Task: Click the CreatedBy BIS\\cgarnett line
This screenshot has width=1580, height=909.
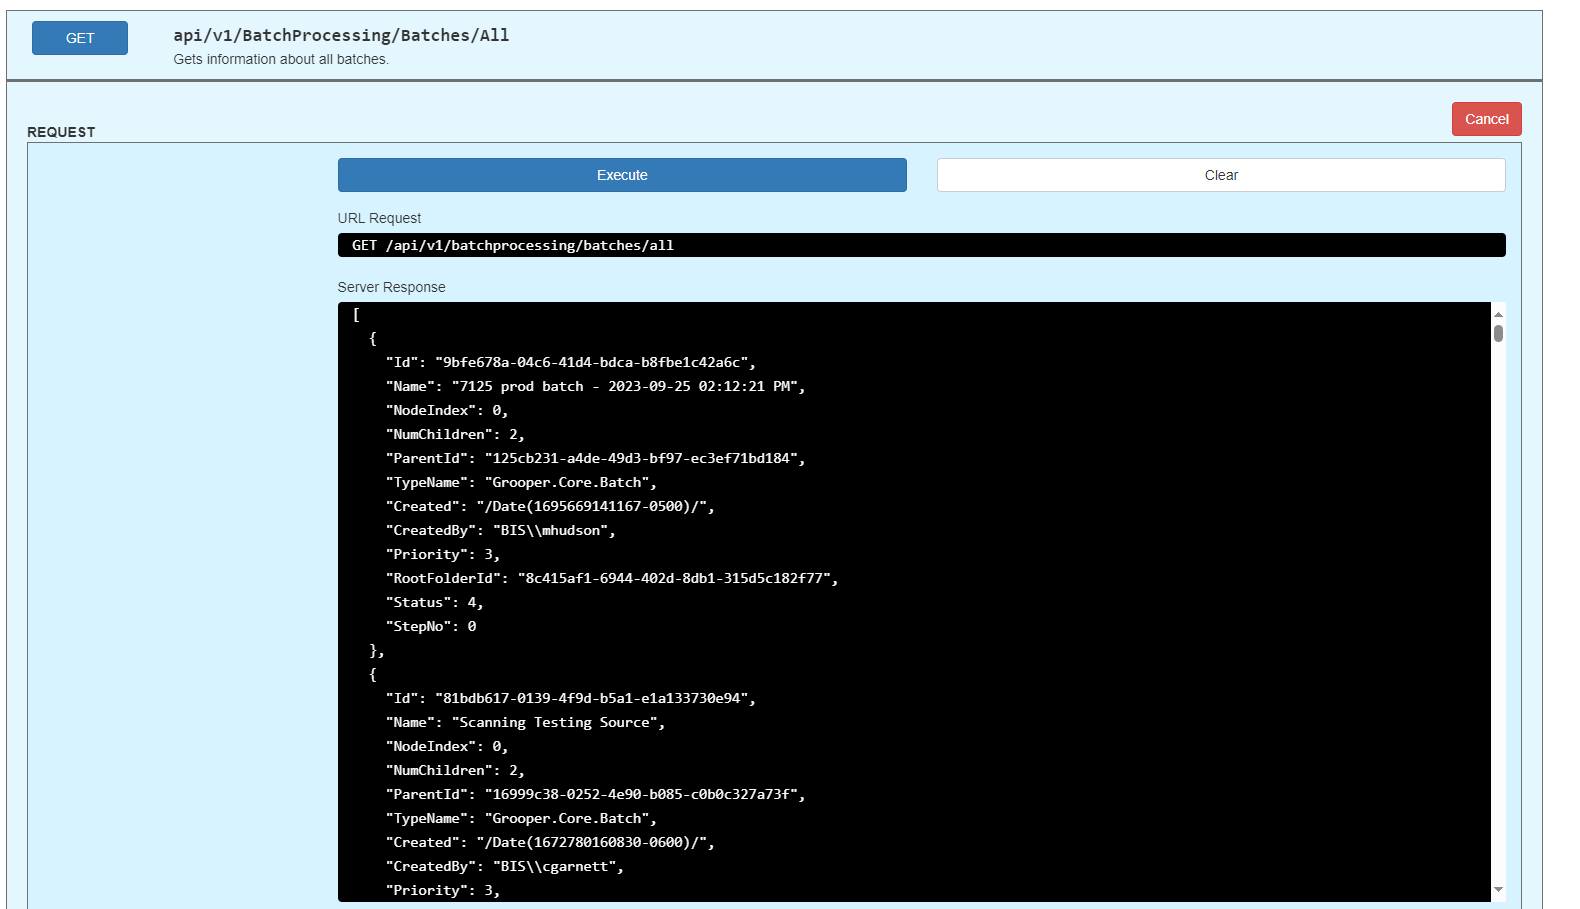Action: click(504, 866)
